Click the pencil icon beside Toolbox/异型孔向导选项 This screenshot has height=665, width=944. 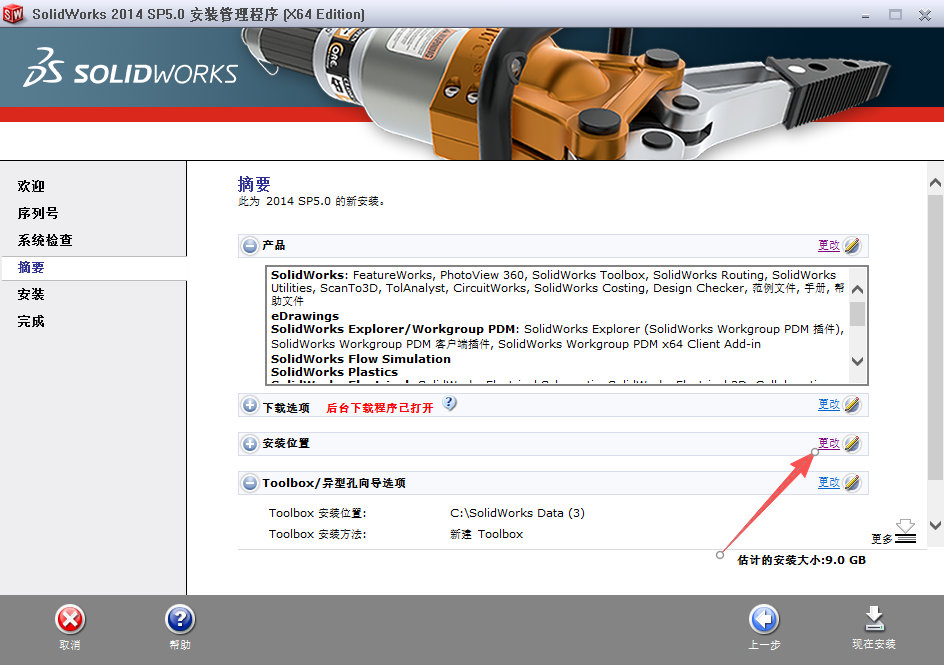coord(852,482)
